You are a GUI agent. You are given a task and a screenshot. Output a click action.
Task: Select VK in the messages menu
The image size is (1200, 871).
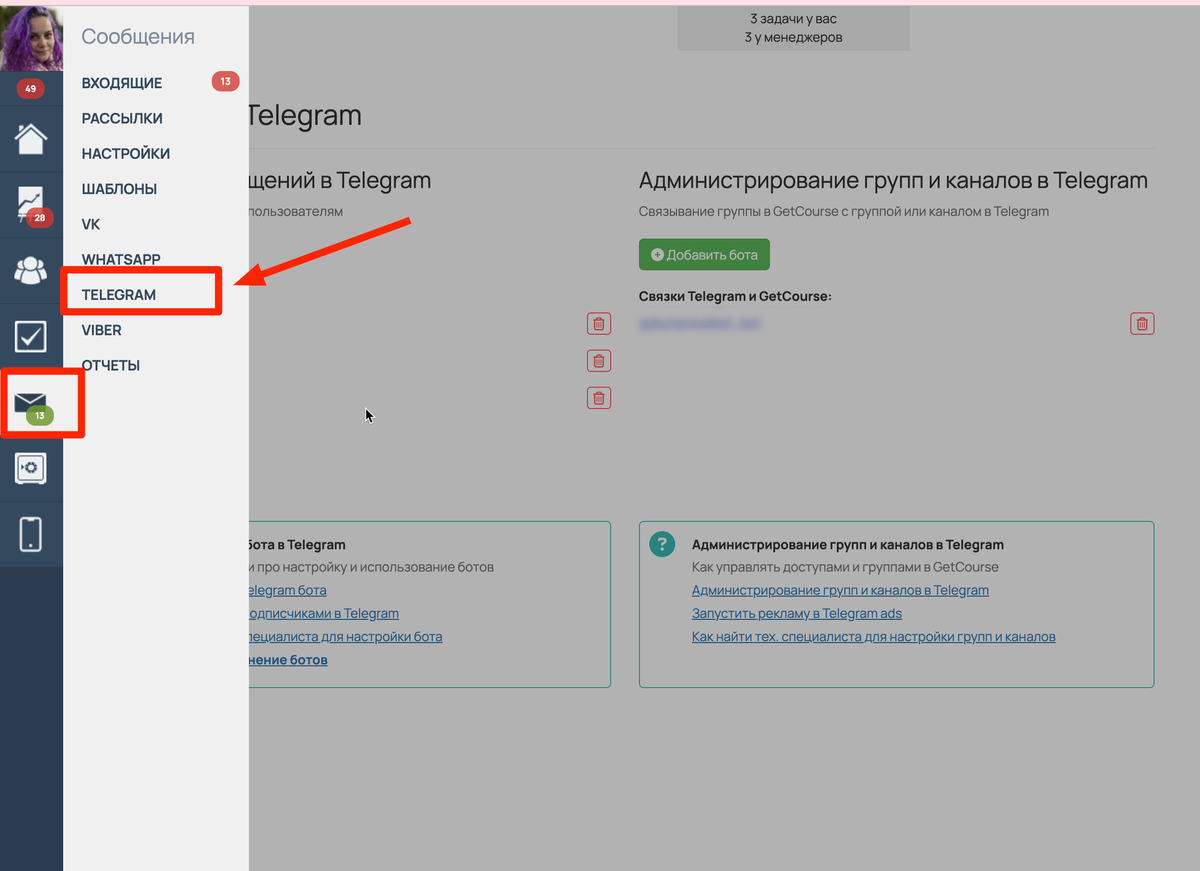[x=91, y=224]
